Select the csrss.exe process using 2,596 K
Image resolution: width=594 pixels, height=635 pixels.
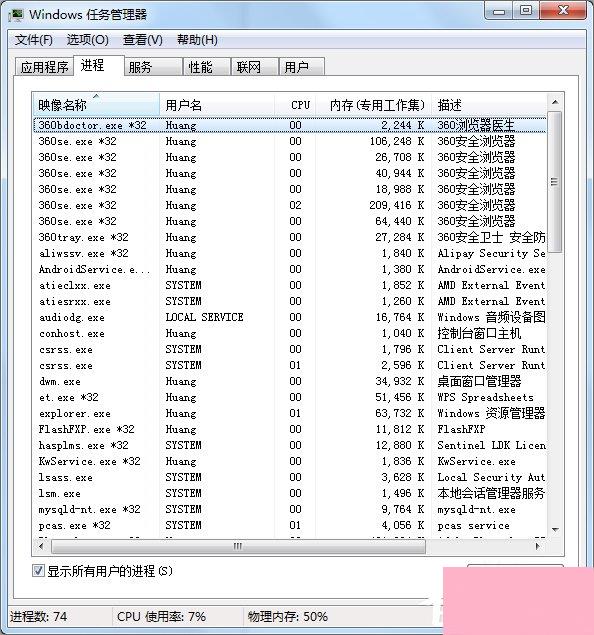[290, 365]
